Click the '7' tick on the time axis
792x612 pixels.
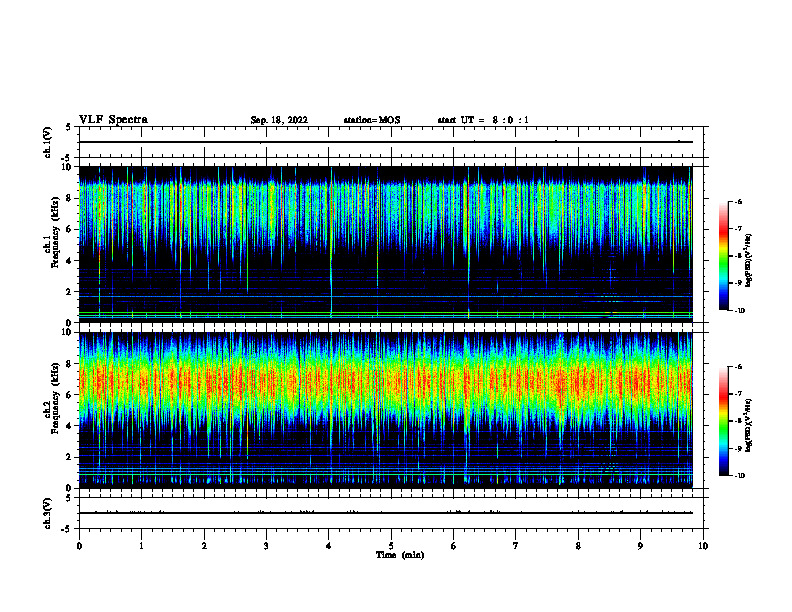pyautogui.click(x=516, y=546)
